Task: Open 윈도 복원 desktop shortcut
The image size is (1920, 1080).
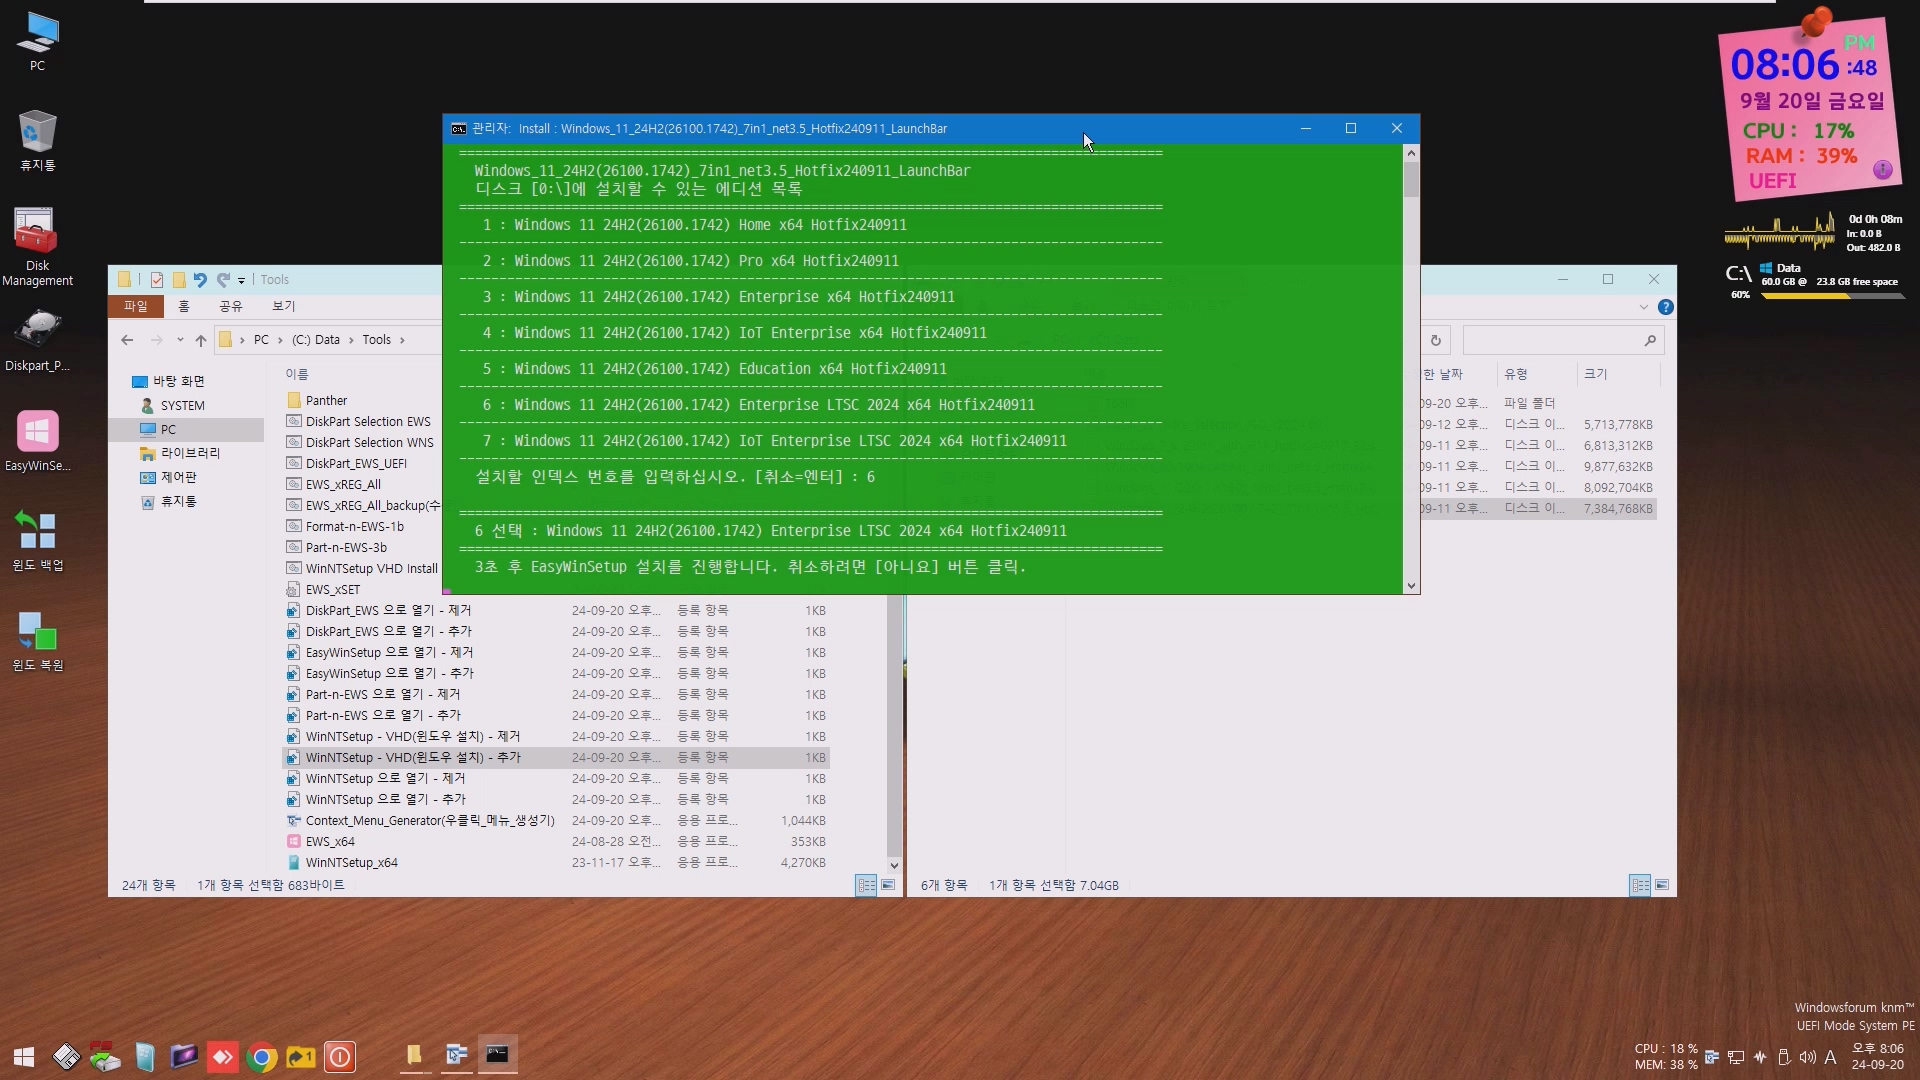Action: 37,641
